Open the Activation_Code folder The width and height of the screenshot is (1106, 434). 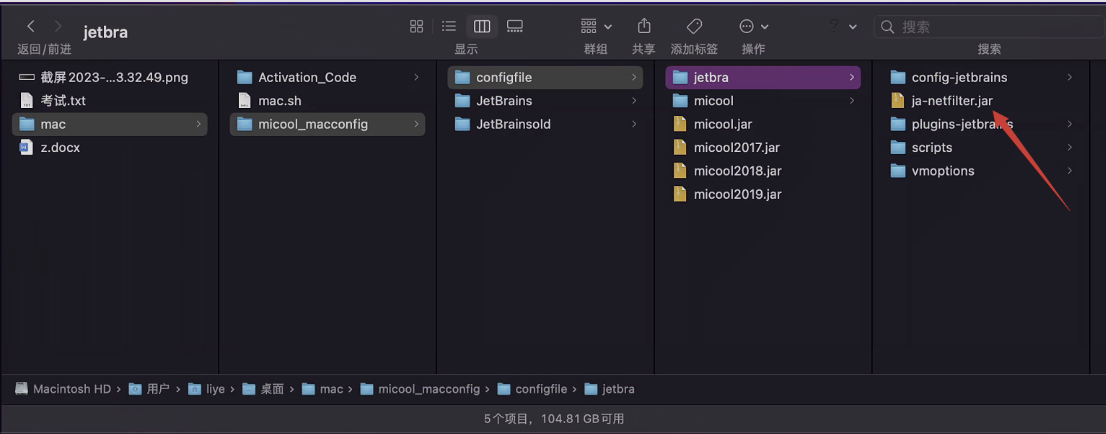point(306,77)
